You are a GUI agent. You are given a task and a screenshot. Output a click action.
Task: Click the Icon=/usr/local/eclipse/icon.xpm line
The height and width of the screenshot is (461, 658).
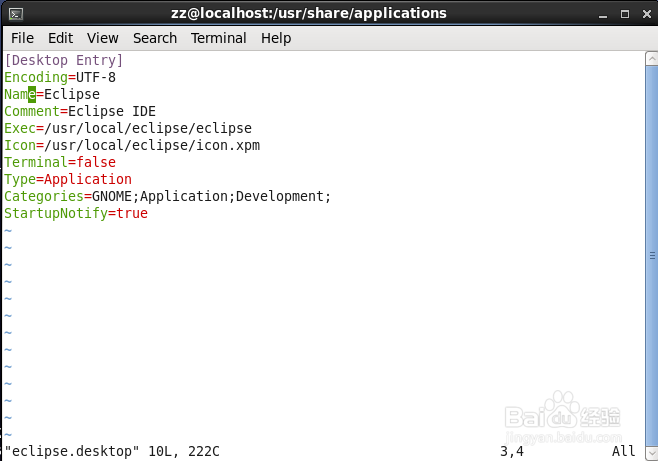tap(132, 145)
